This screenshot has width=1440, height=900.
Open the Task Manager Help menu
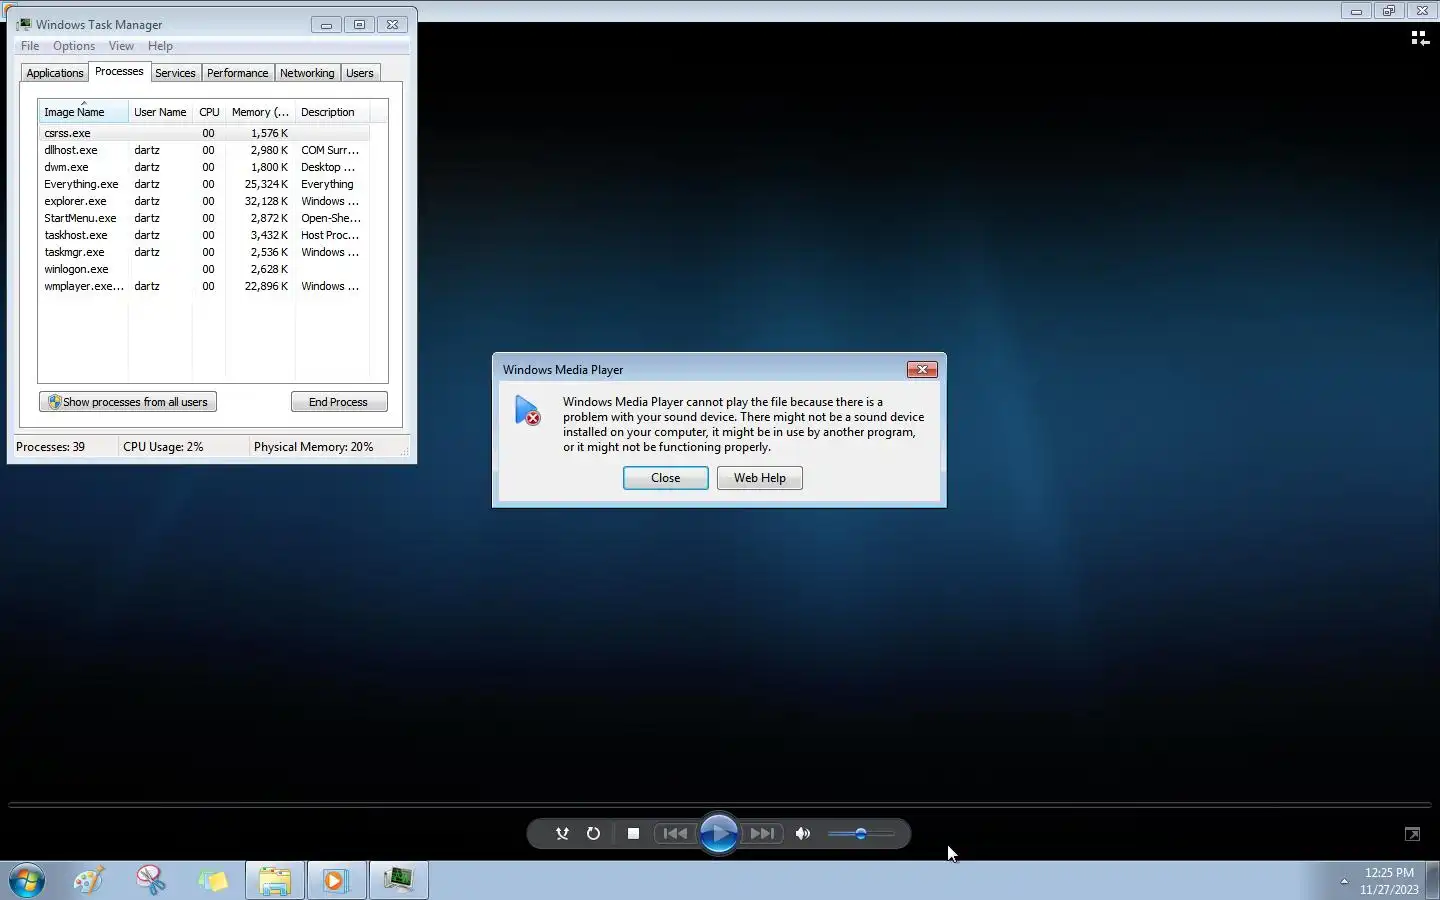(x=160, y=46)
